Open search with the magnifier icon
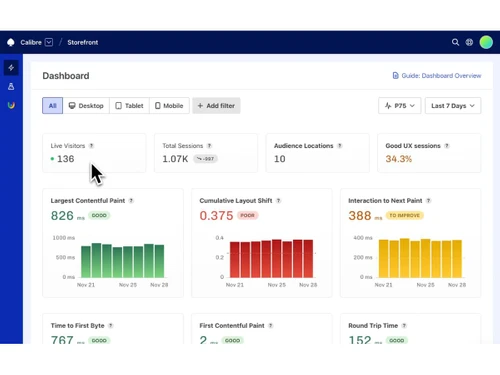The width and height of the screenshot is (500, 375). click(x=455, y=42)
